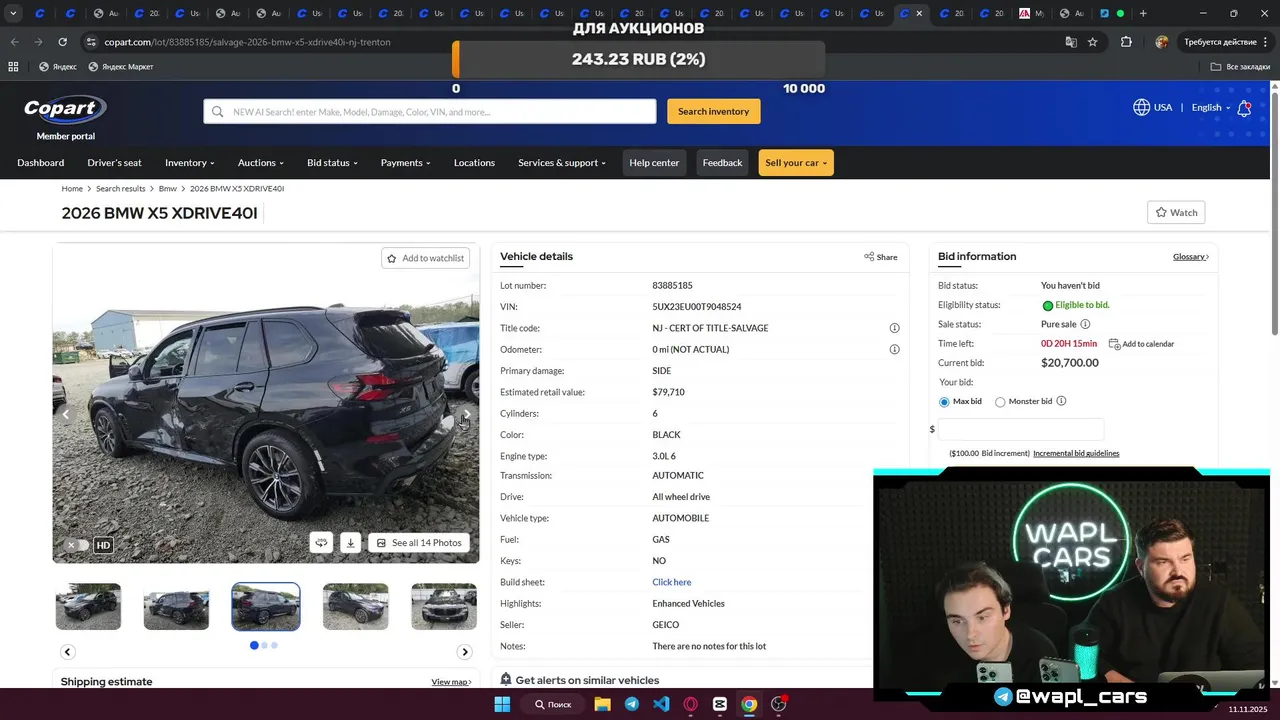The width and height of the screenshot is (1280, 720).
Task: Open Windows Start menu
Action: click(502, 704)
